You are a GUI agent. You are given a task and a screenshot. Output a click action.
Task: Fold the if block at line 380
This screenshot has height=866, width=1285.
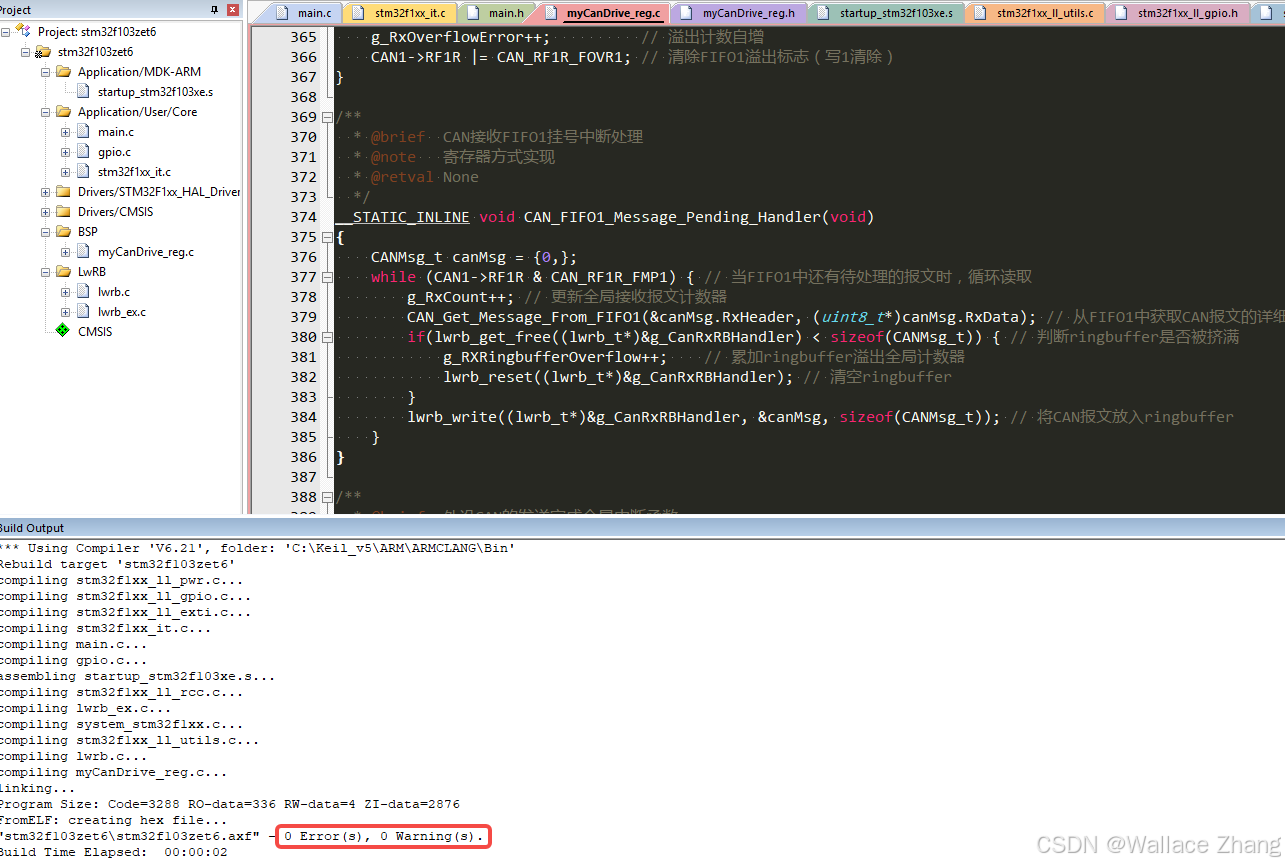tap(326, 337)
